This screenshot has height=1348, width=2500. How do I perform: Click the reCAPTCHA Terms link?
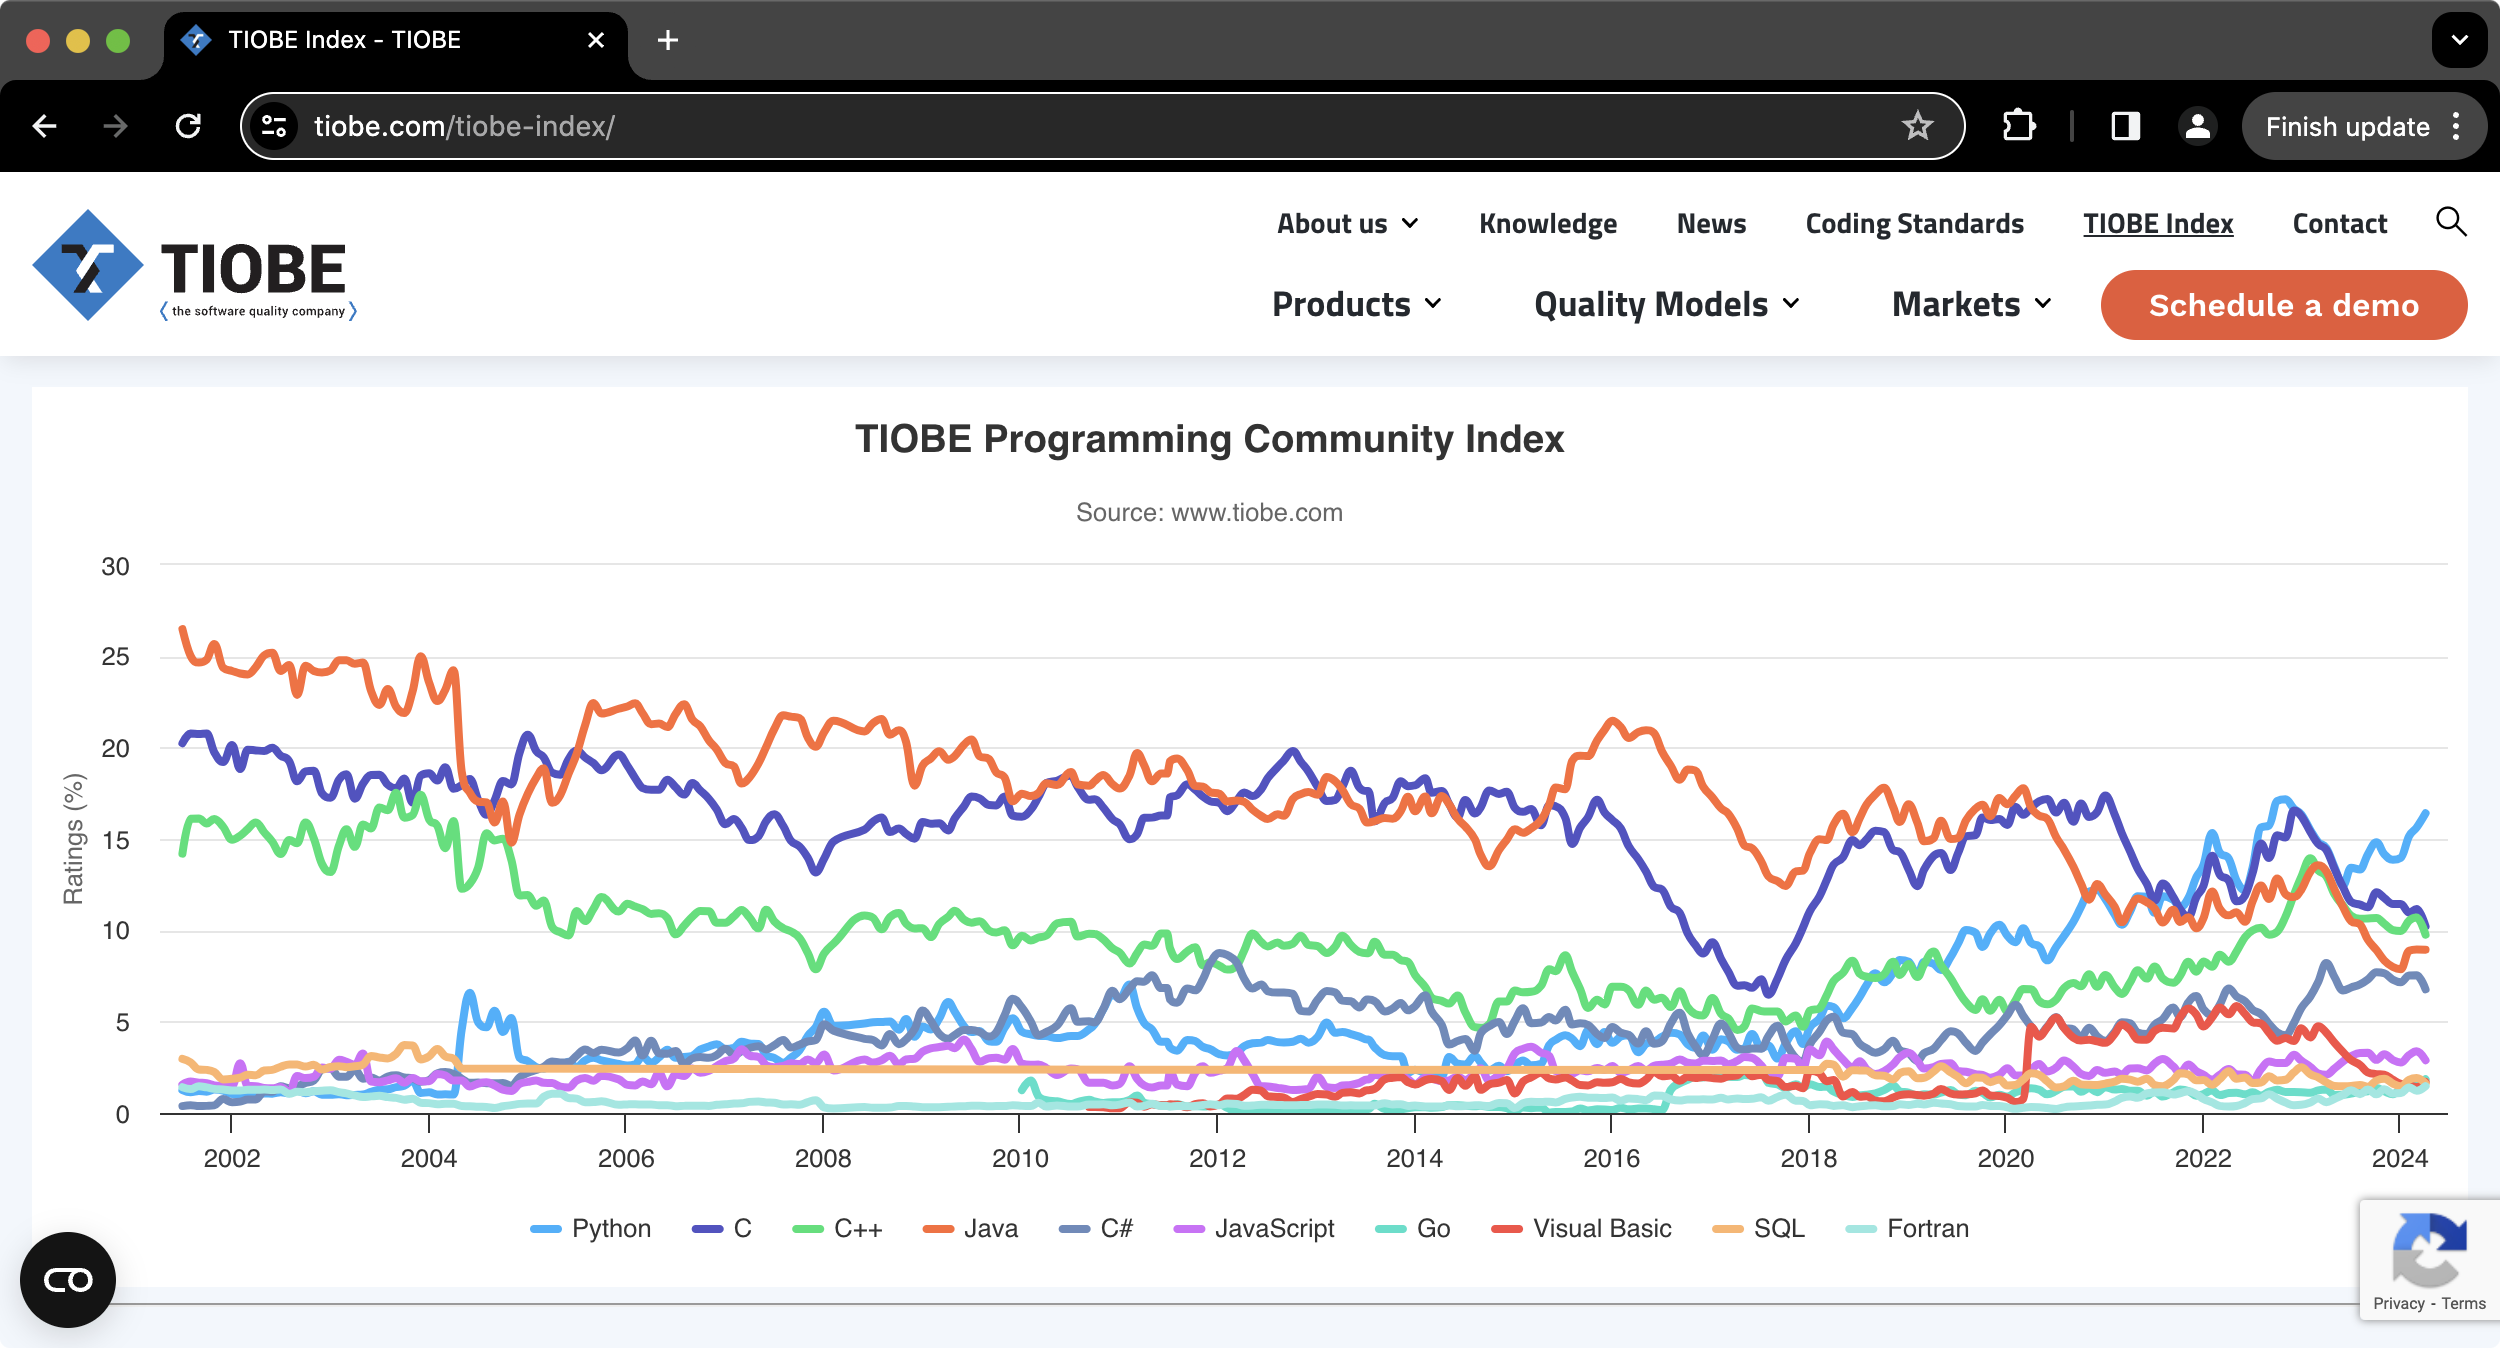2463,1303
